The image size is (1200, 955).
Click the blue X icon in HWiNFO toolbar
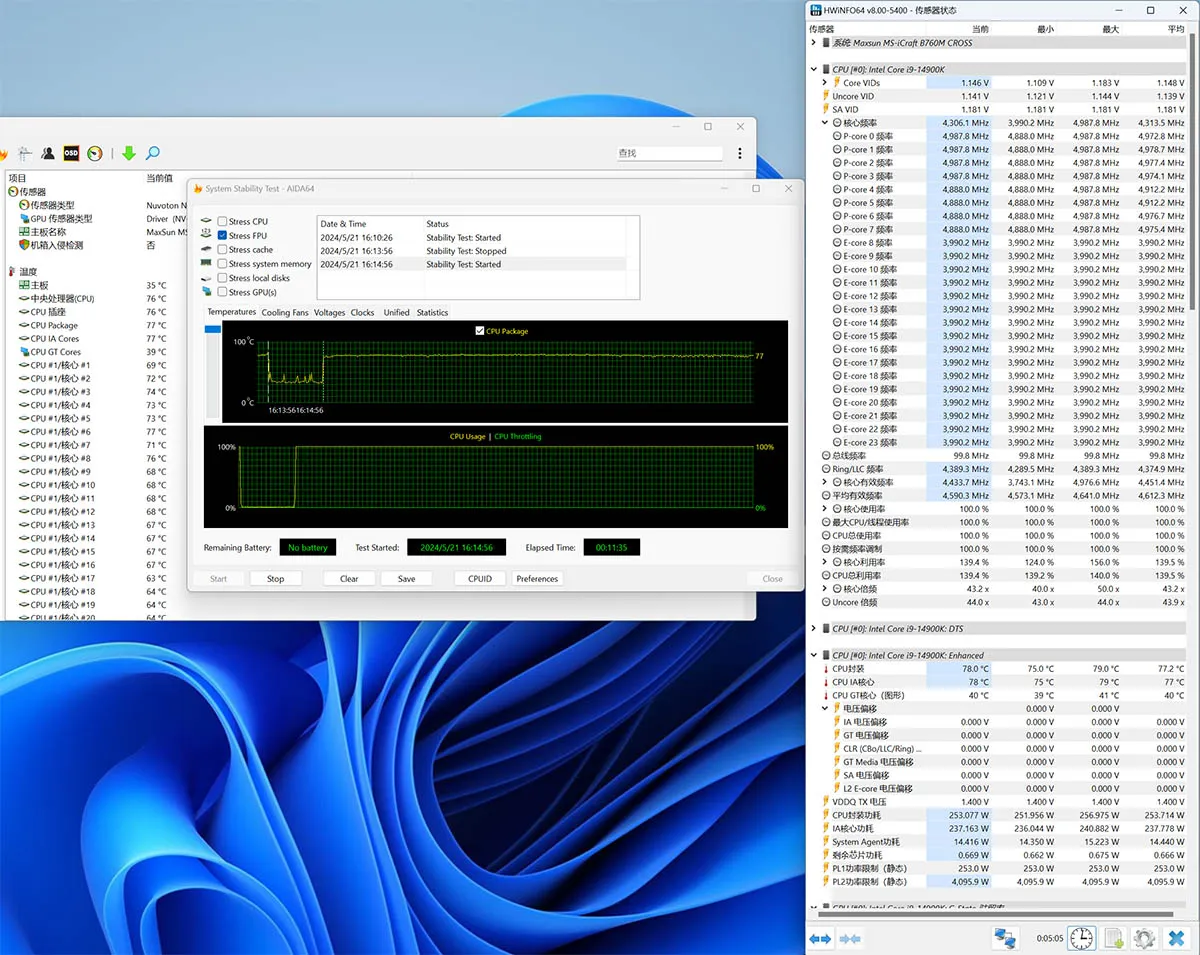[x=1176, y=938]
